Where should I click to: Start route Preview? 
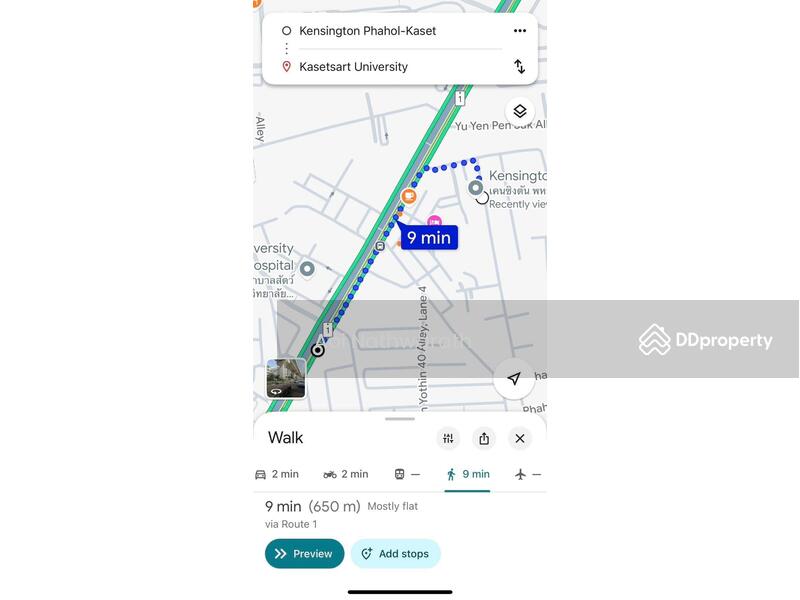pos(305,554)
